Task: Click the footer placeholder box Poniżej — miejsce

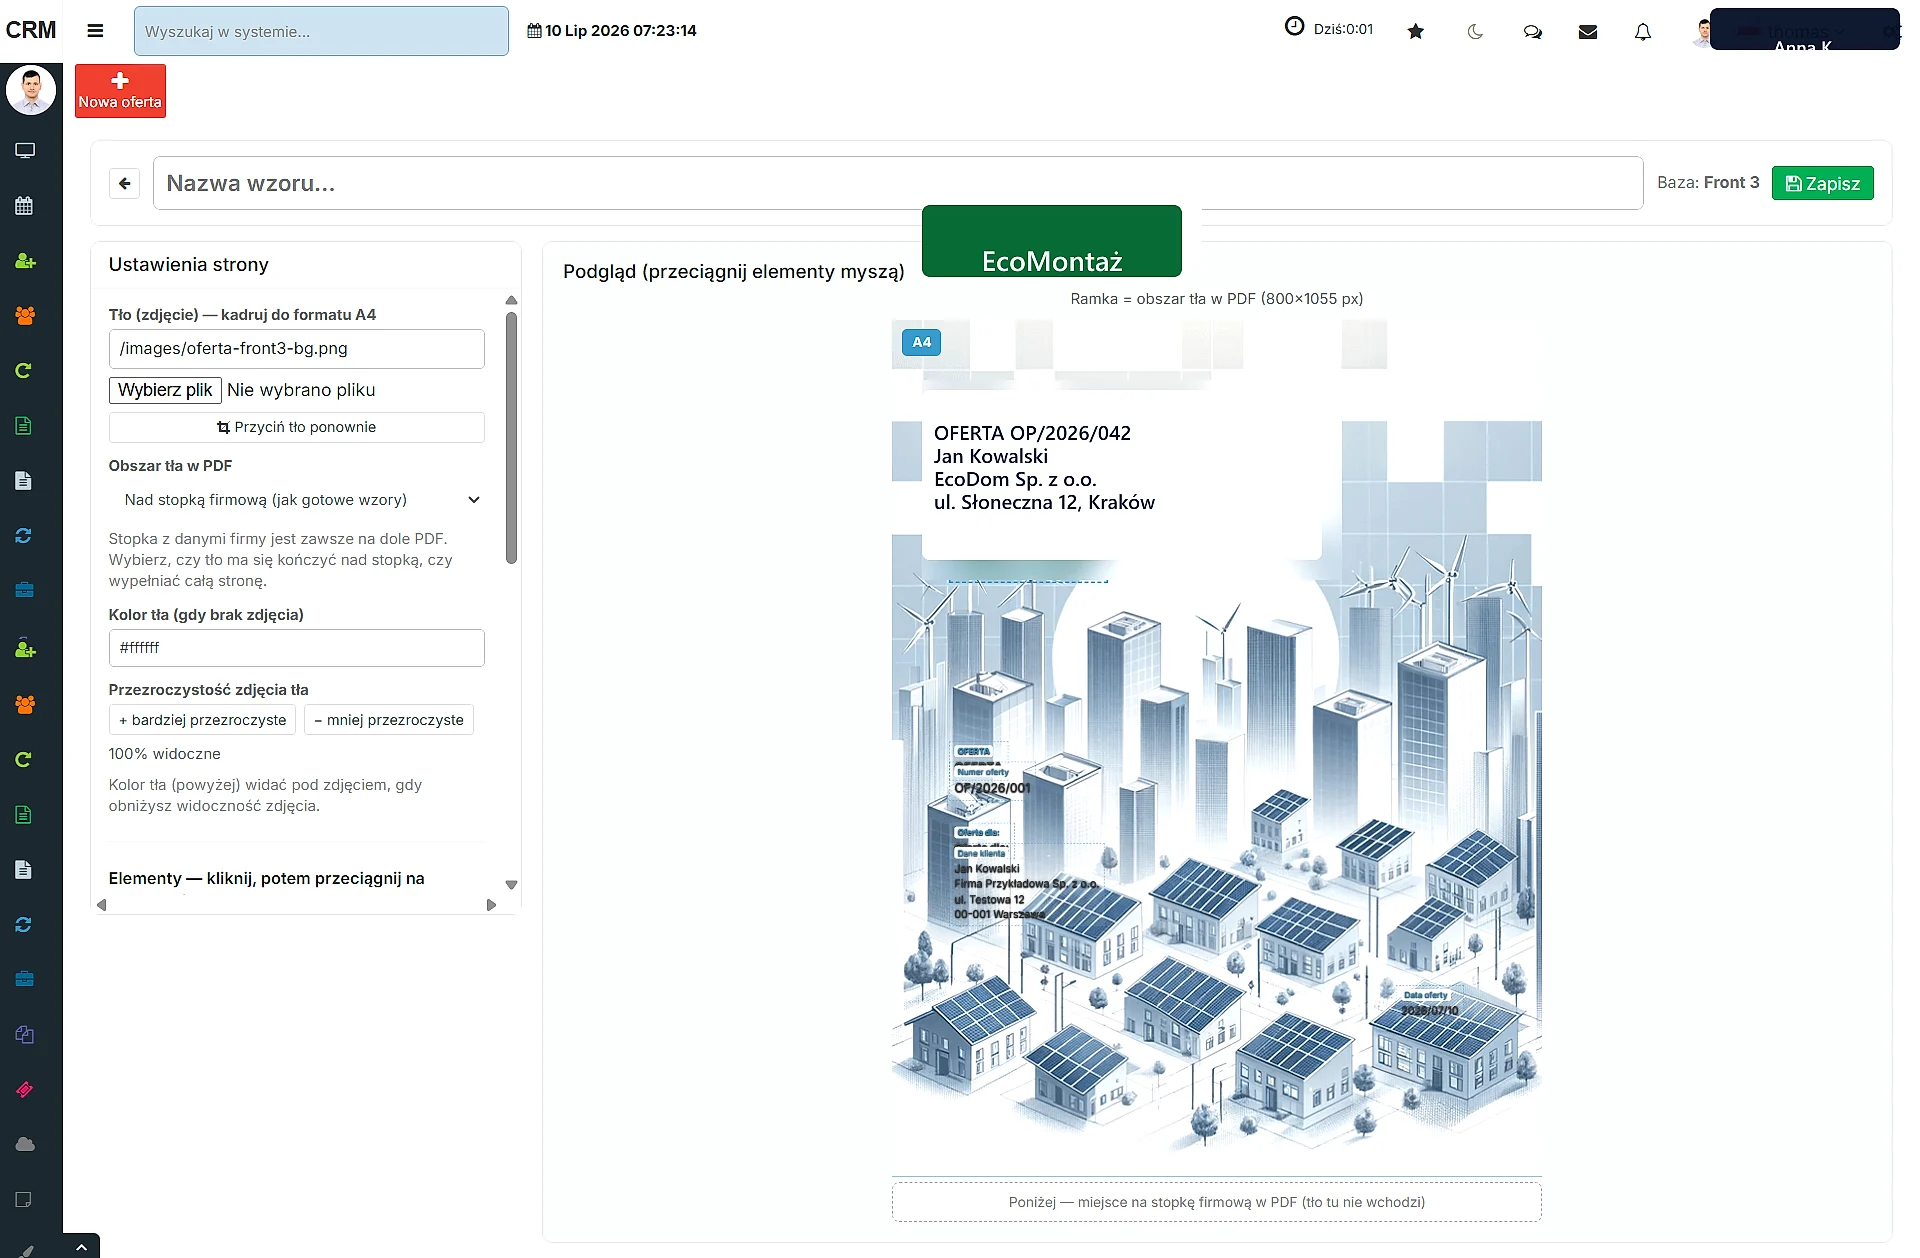Action: coord(1216,1202)
